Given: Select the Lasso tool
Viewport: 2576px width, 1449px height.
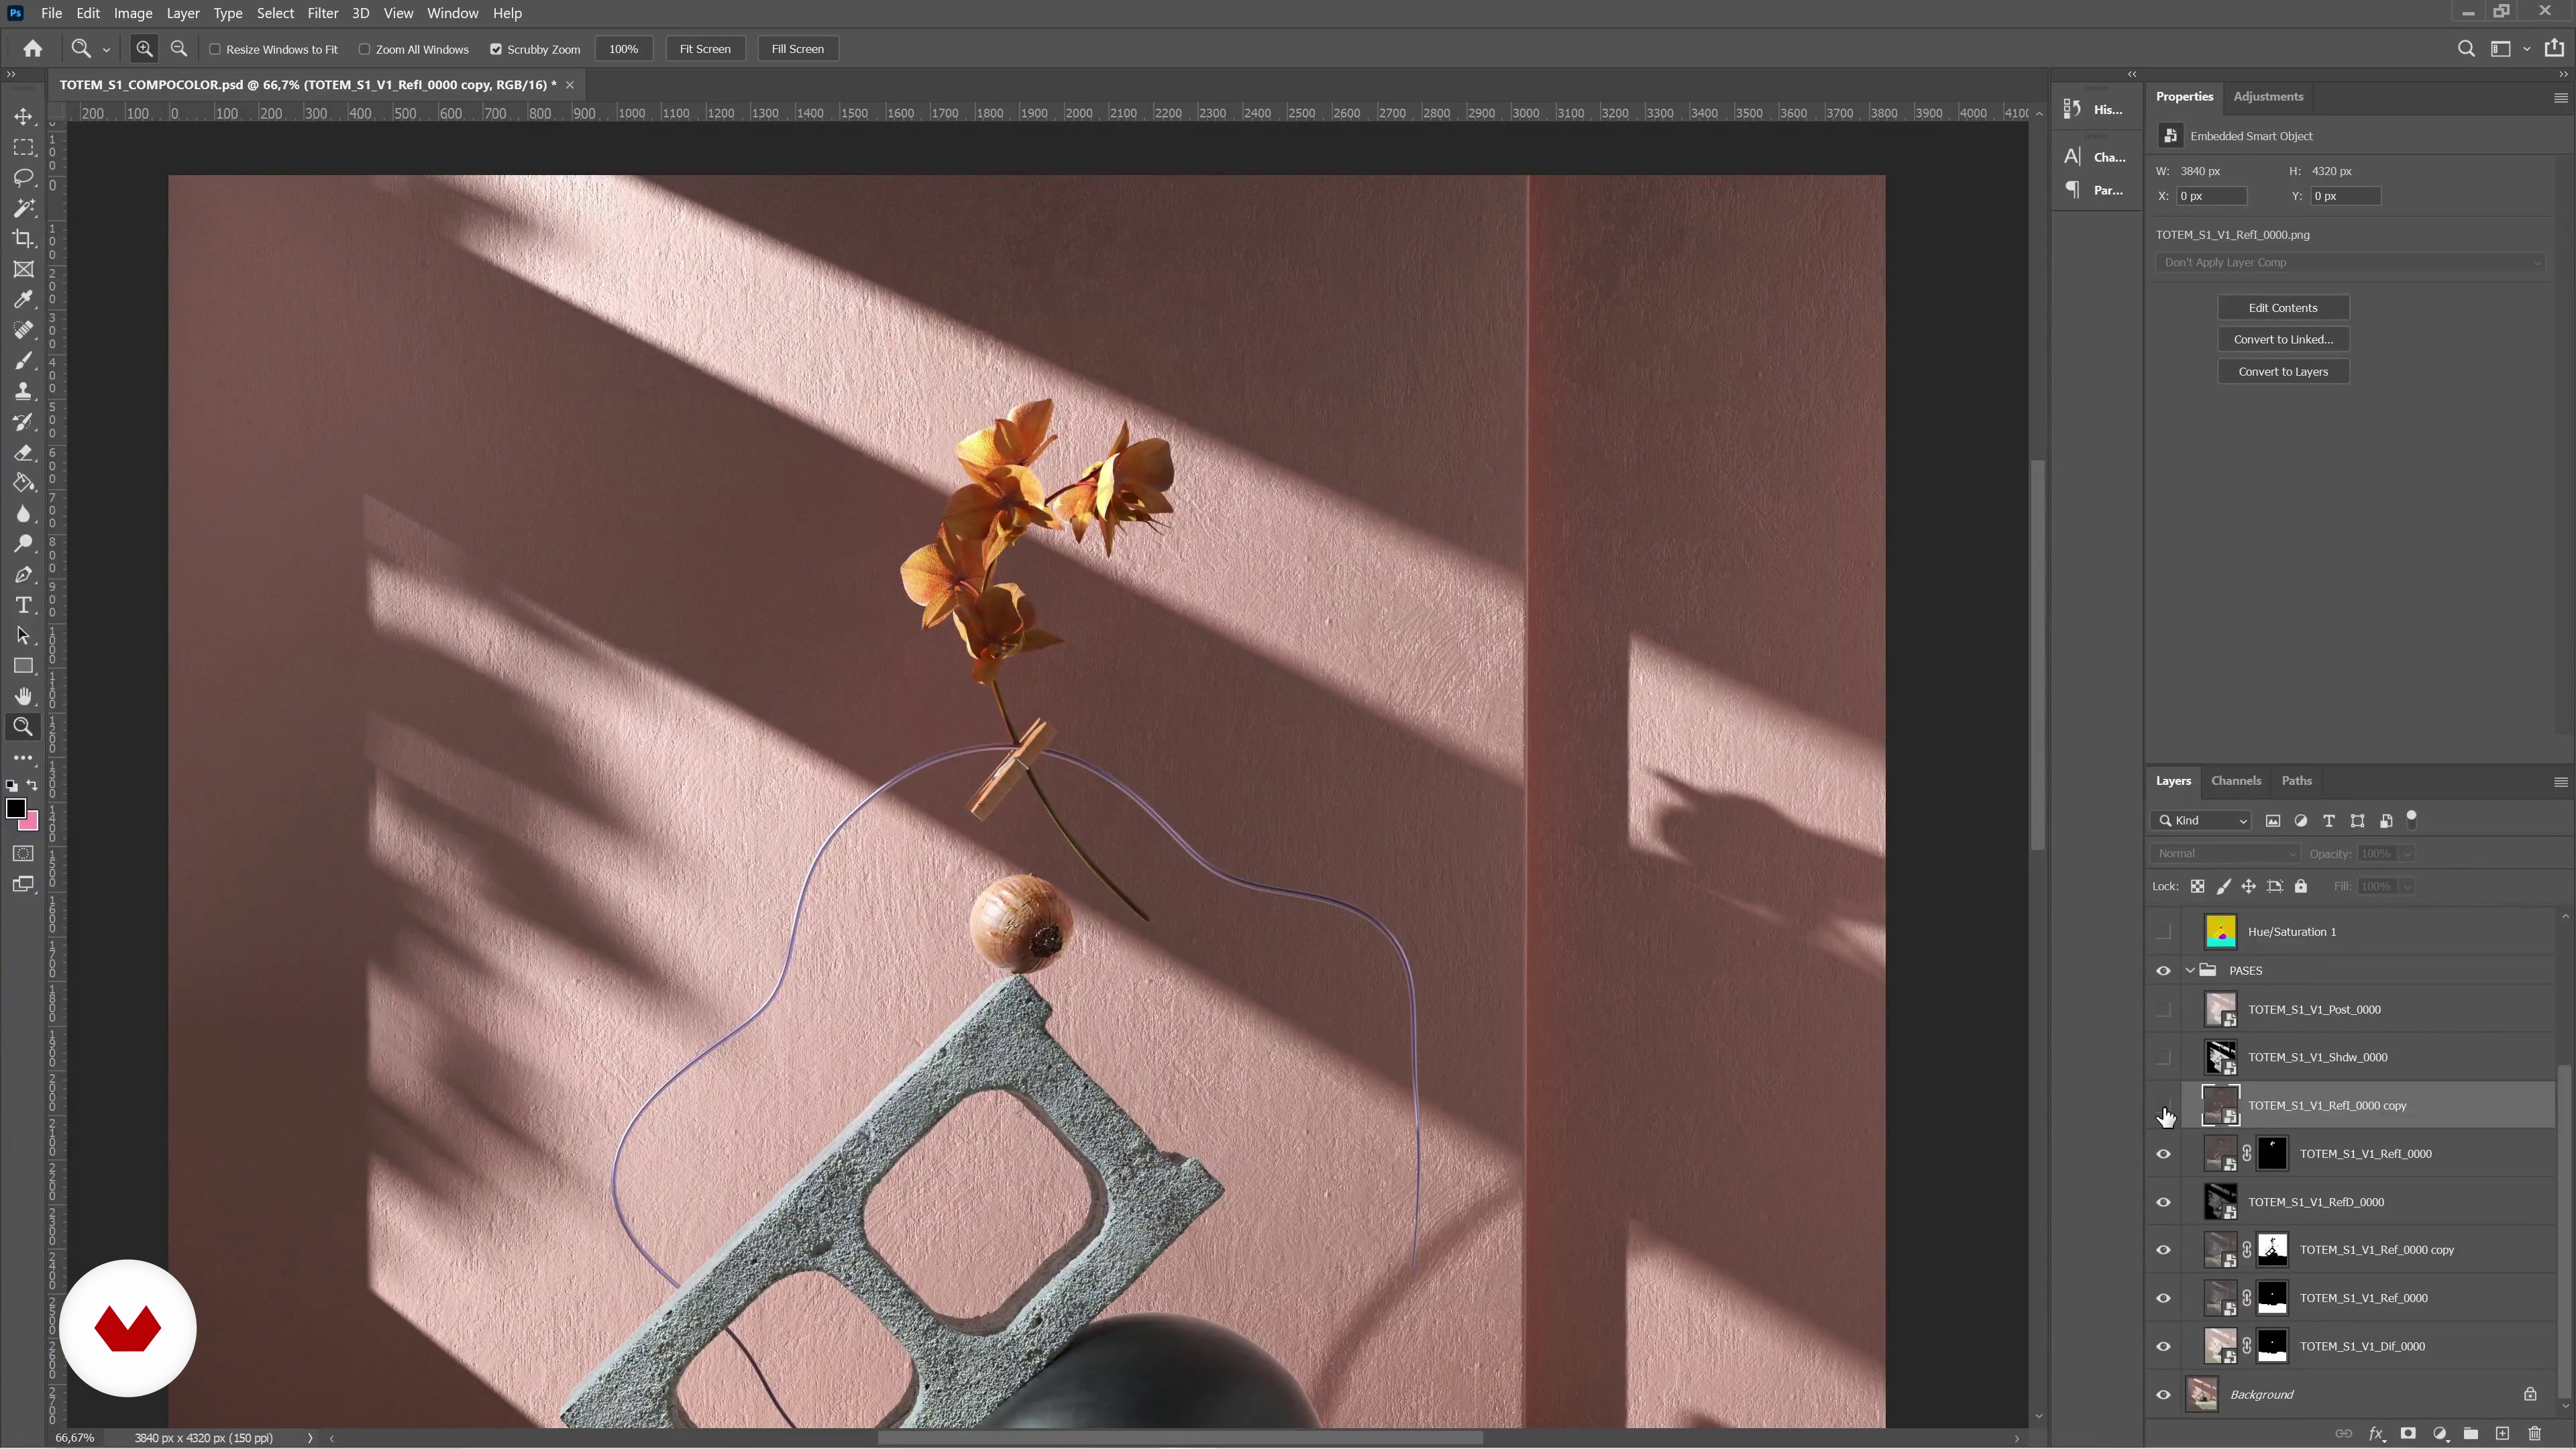Looking at the screenshot, I should pos(23,178).
